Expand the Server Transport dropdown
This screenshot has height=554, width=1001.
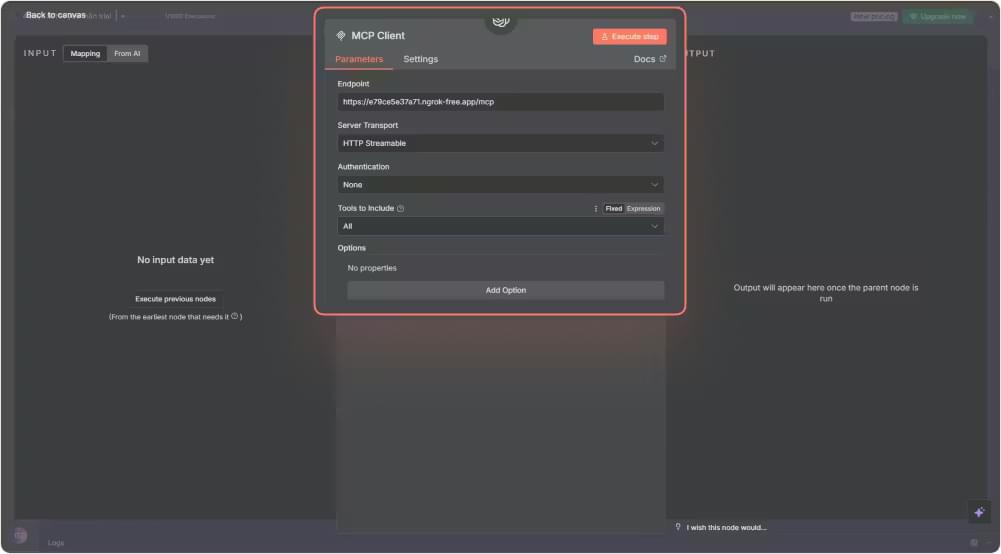point(500,144)
